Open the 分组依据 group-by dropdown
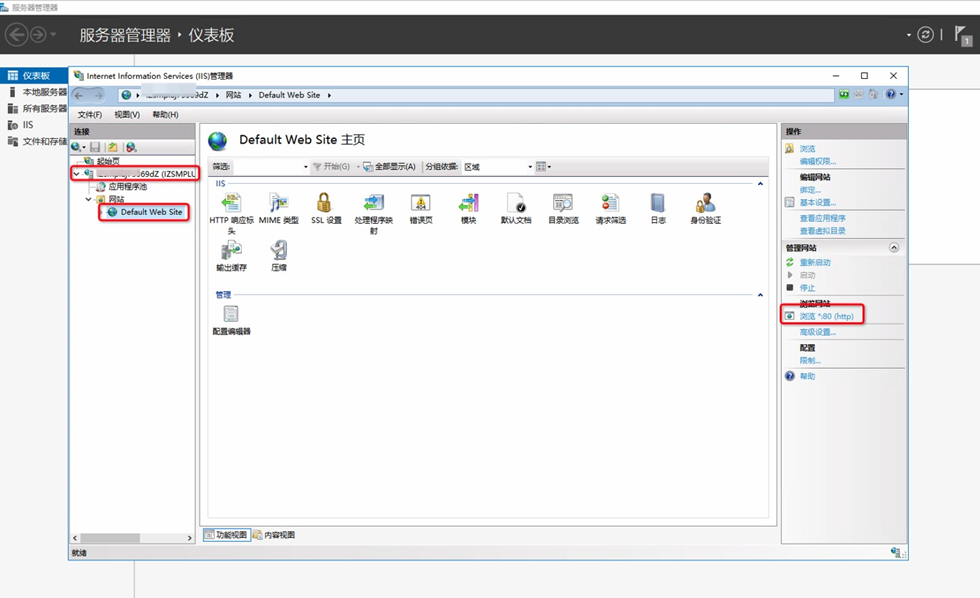The width and height of the screenshot is (980, 598). pyautogui.click(x=498, y=167)
